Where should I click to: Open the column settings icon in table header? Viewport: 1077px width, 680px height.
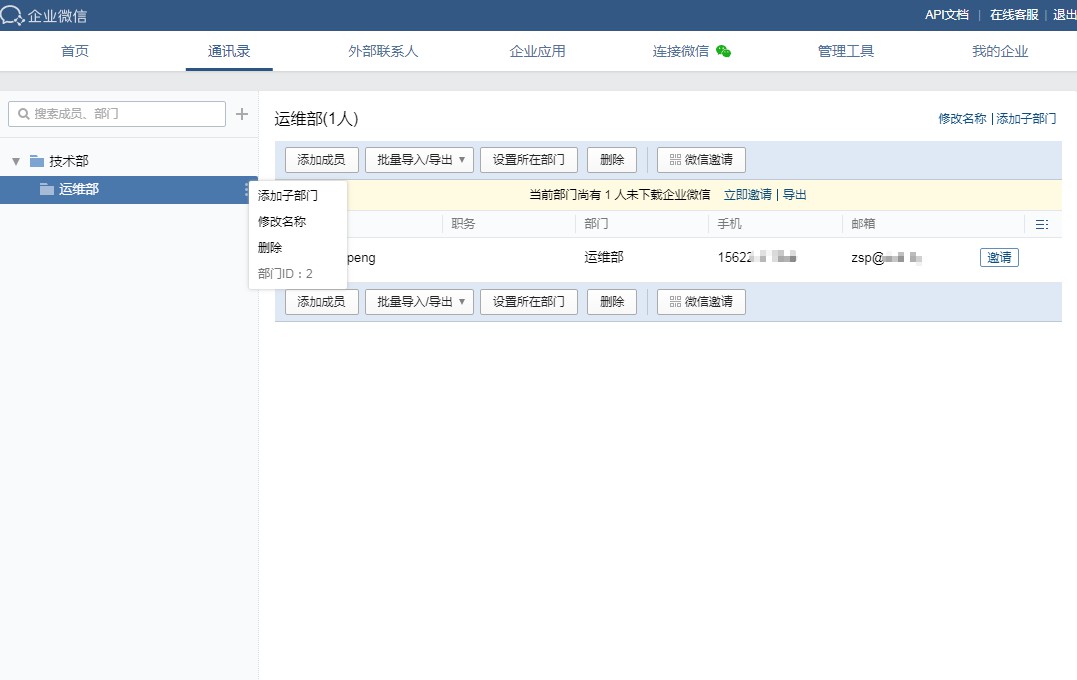1041,225
